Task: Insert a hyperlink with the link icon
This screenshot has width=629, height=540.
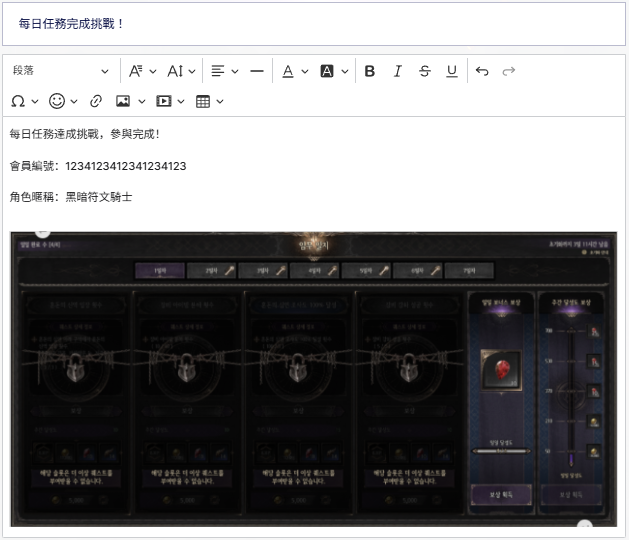Action: [x=96, y=101]
